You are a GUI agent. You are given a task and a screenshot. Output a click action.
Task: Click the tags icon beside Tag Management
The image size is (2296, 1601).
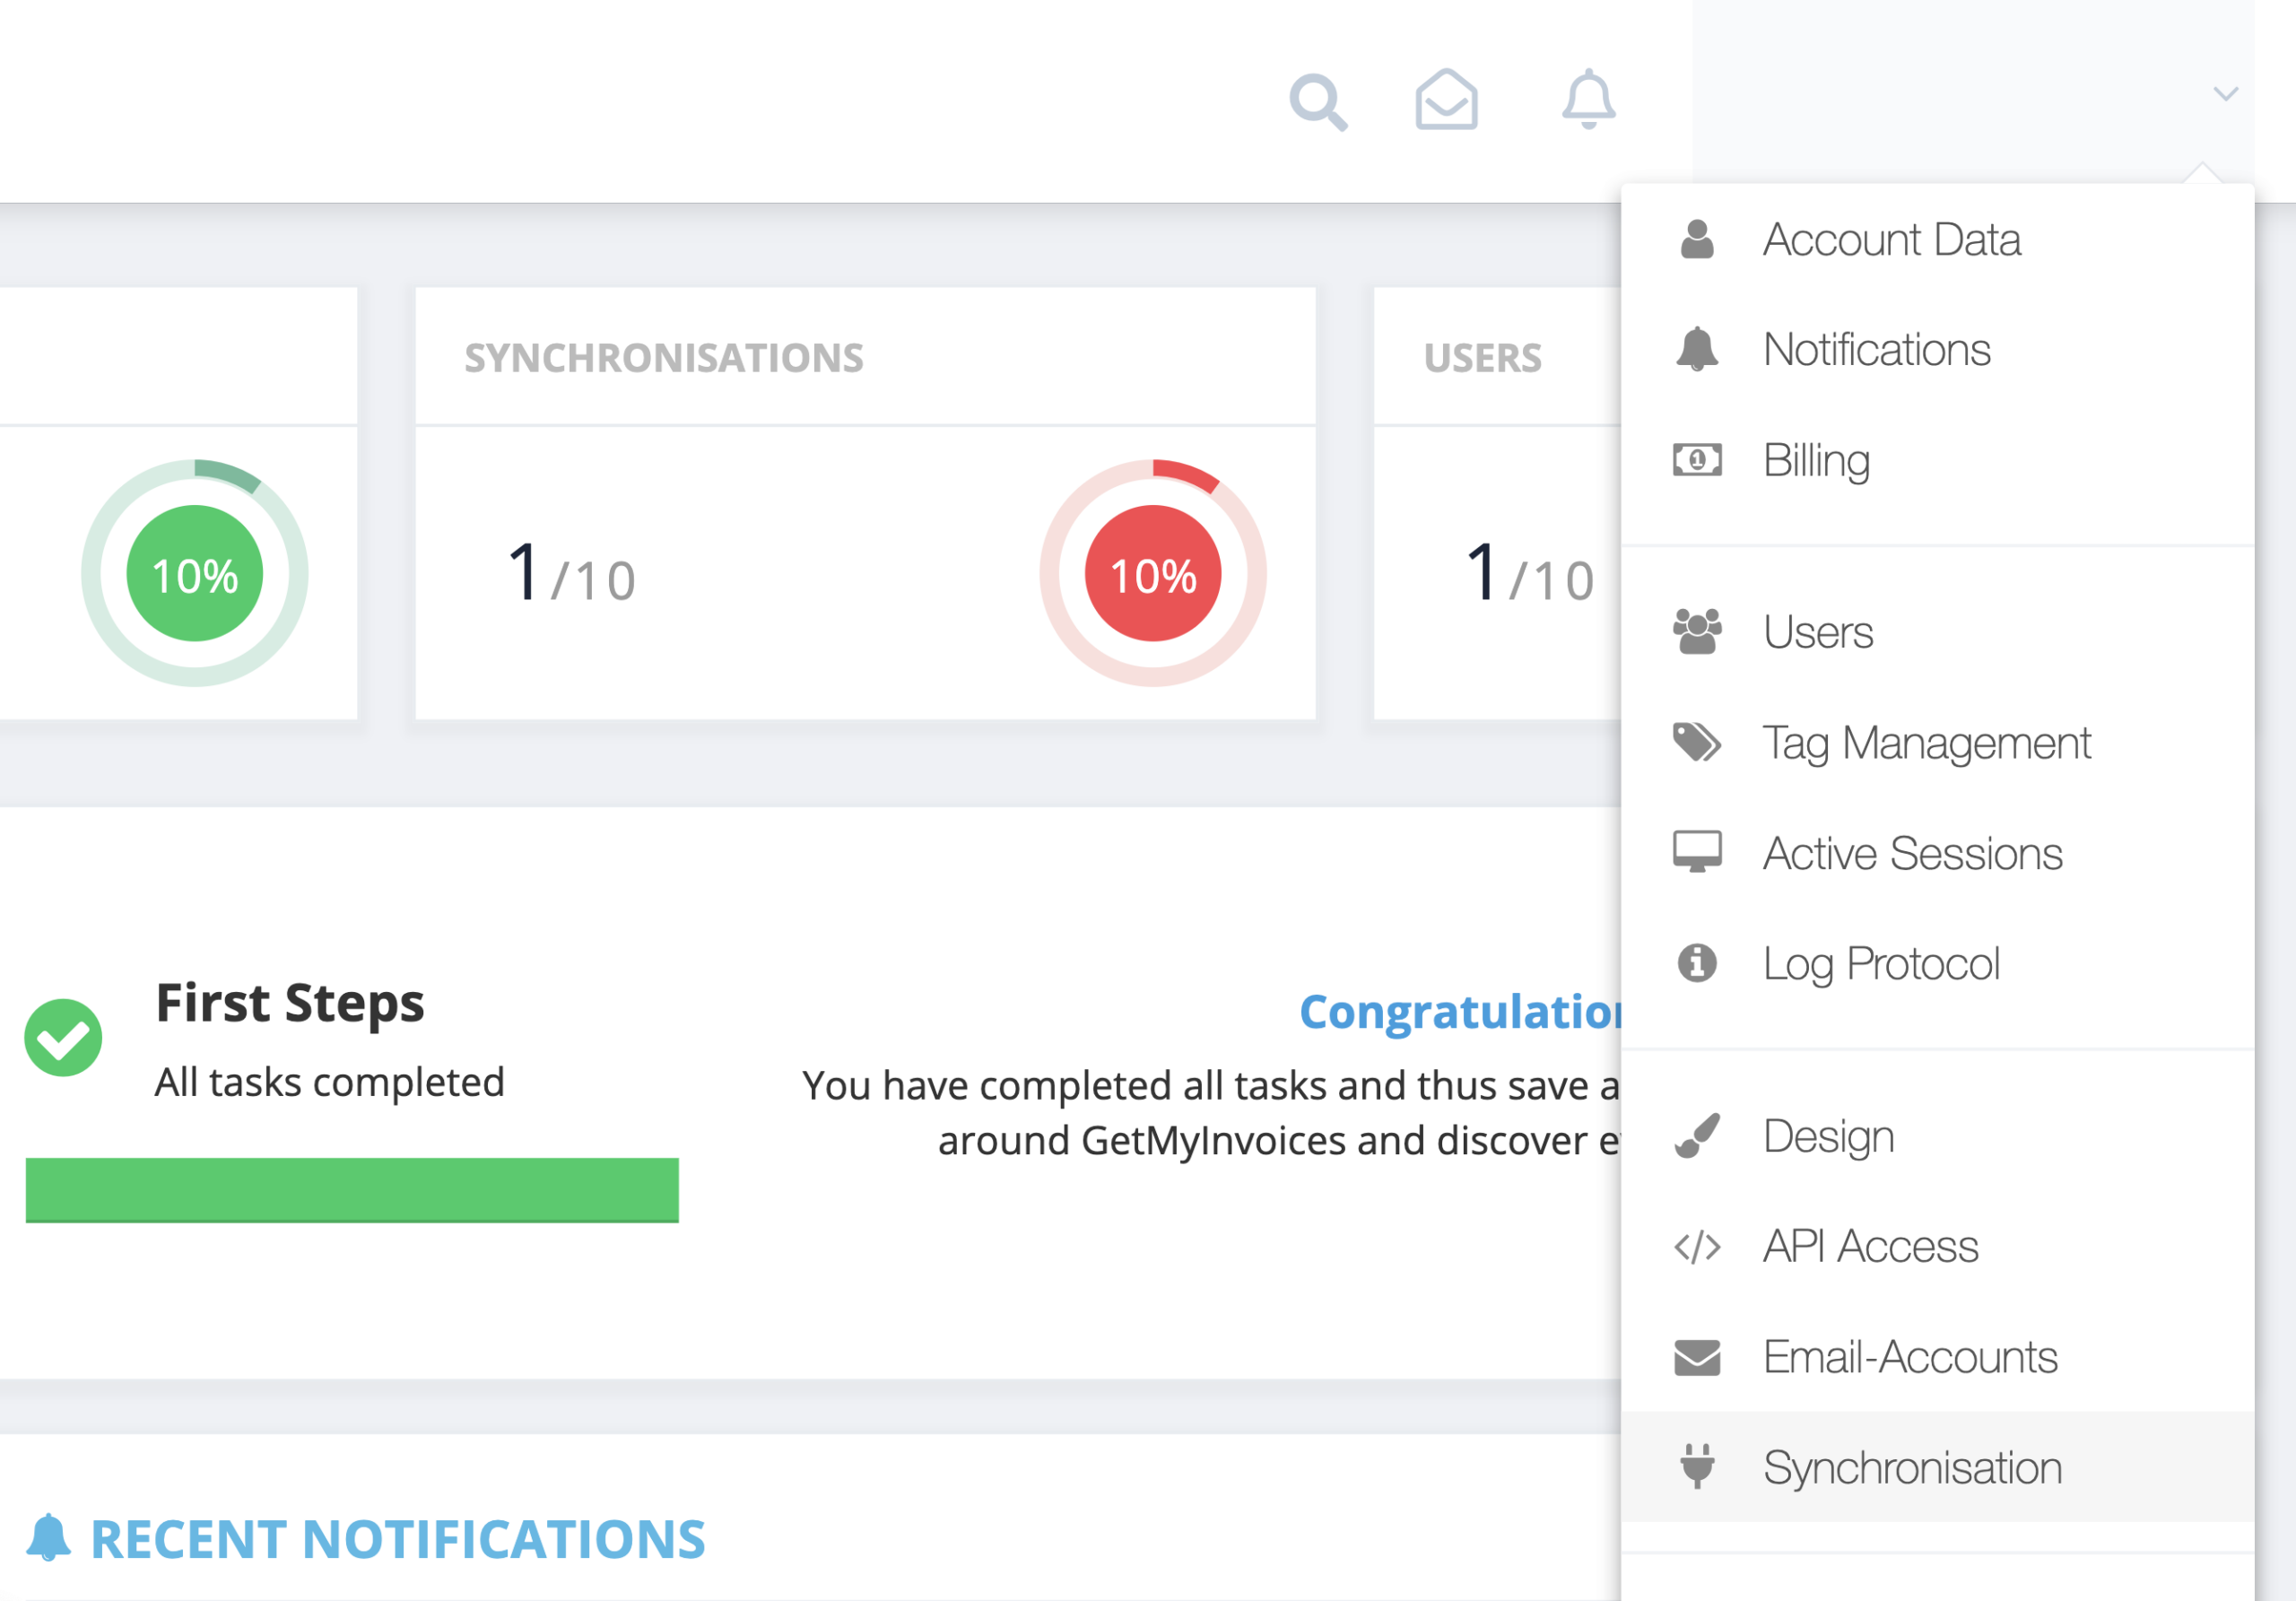point(1697,742)
